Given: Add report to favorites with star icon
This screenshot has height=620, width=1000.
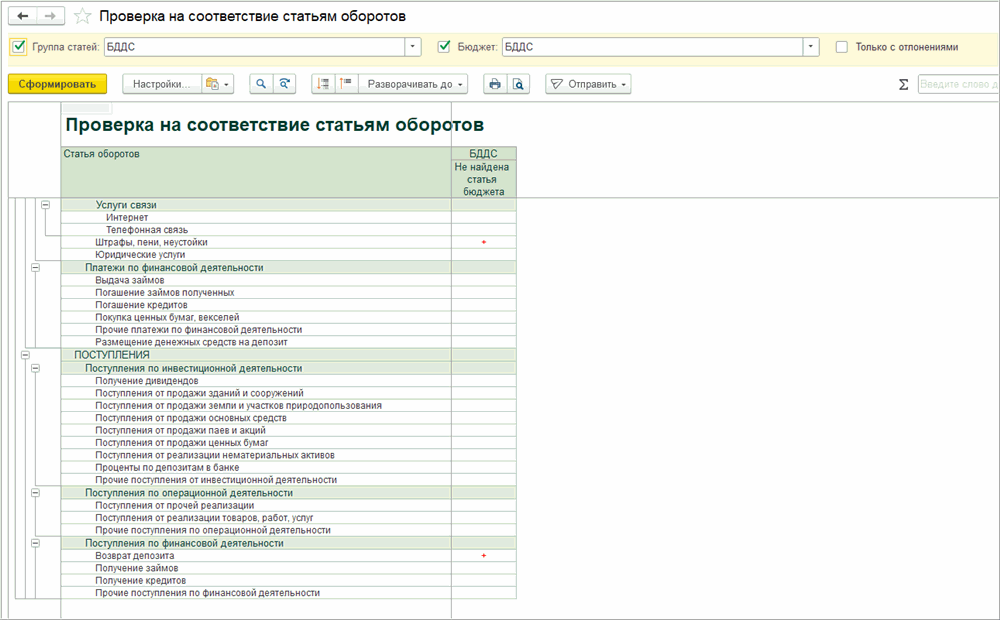Looking at the screenshot, I should (x=82, y=17).
